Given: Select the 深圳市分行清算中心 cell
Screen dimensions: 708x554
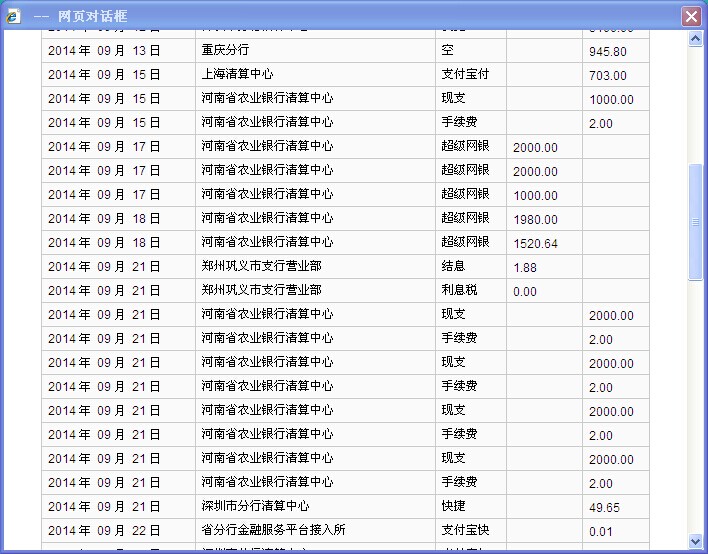Looking at the screenshot, I should (255, 506).
